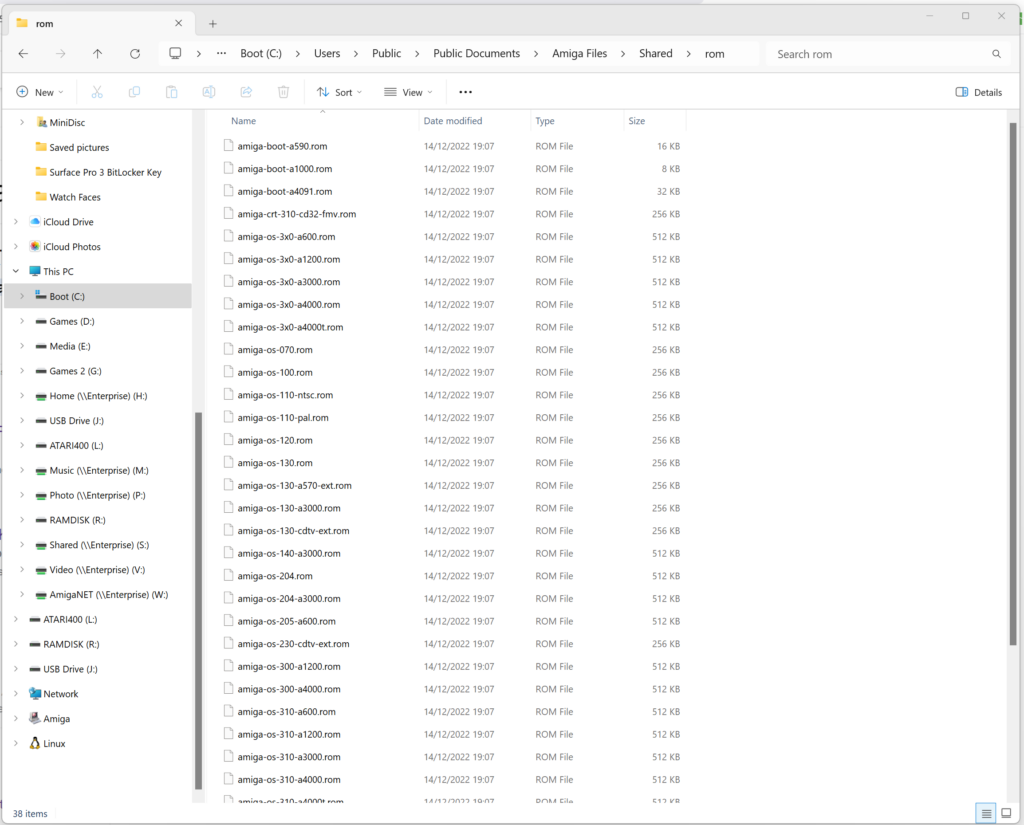
Task: Click the Rename icon in toolbar
Action: 209,92
